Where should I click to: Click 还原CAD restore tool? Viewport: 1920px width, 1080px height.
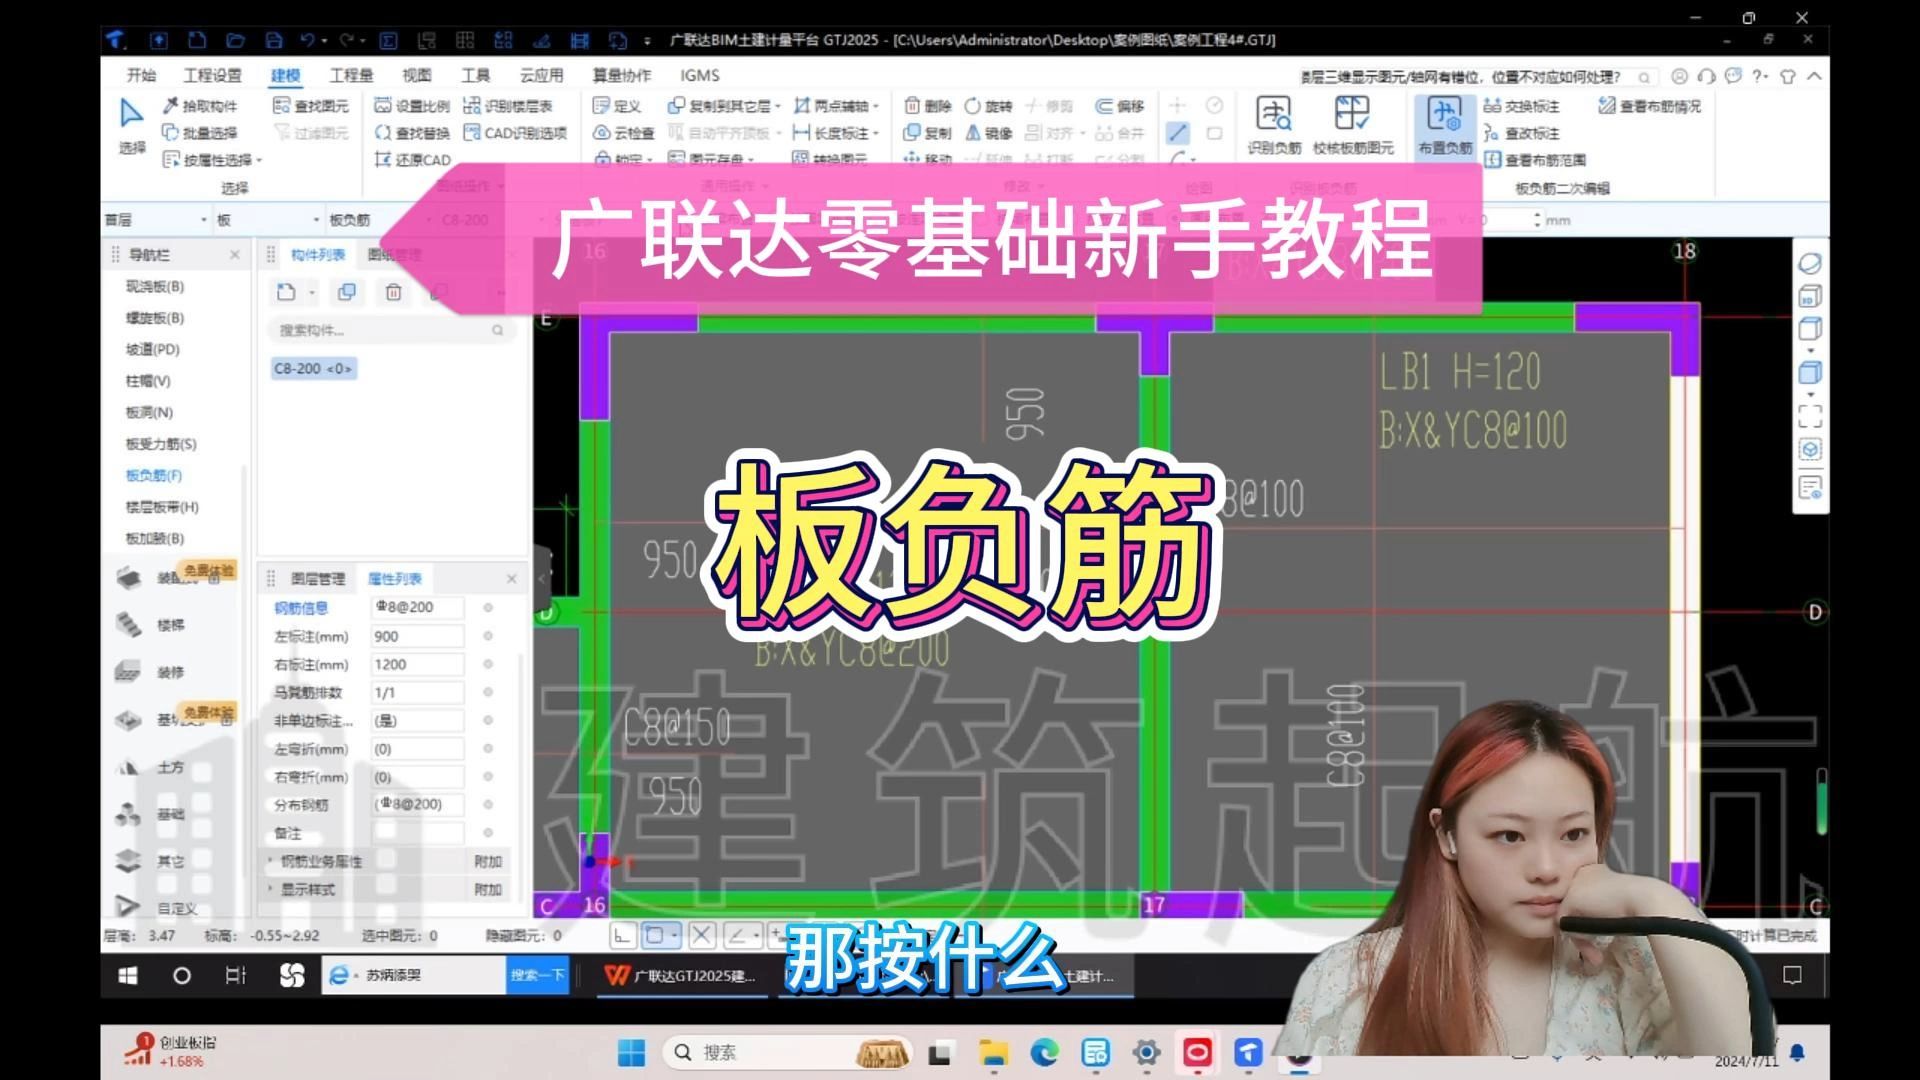click(412, 160)
